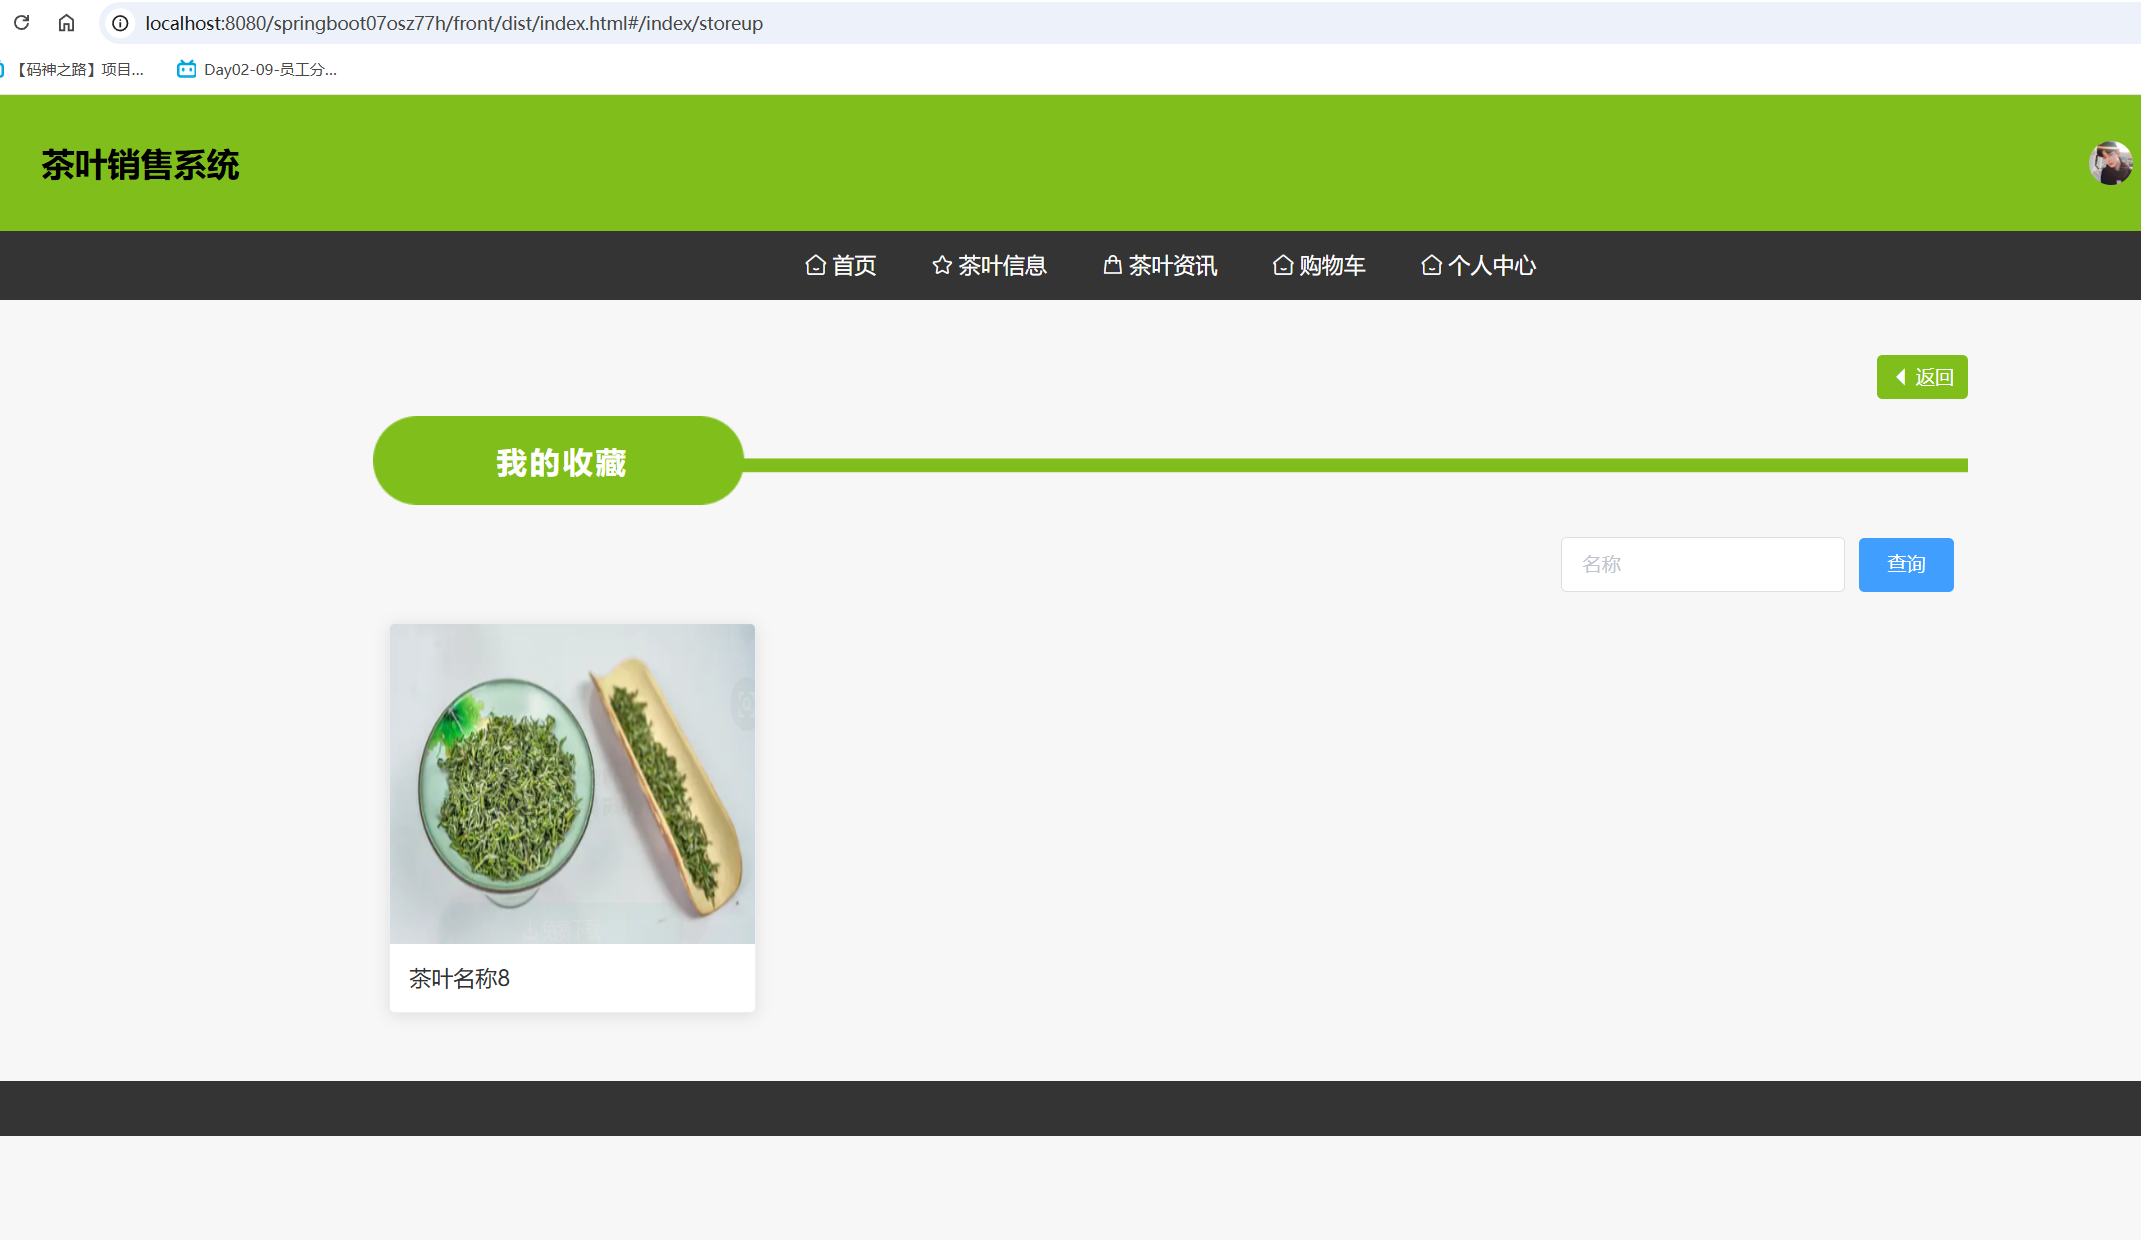Click the browser home icon
2141x1240 pixels.
(x=66, y=22)
